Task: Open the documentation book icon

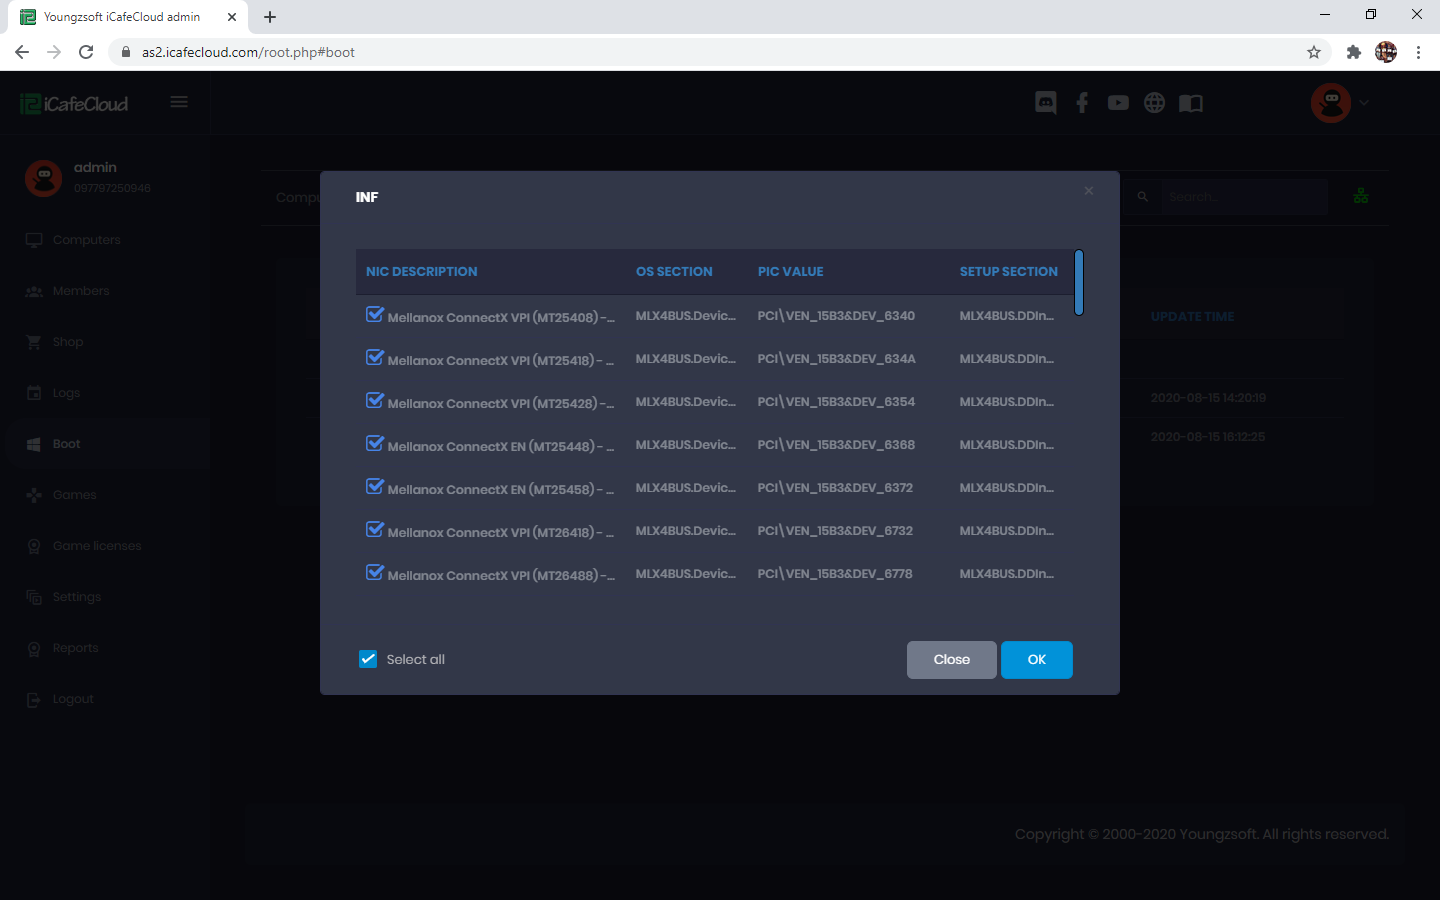Action: tap(1190, 103)
